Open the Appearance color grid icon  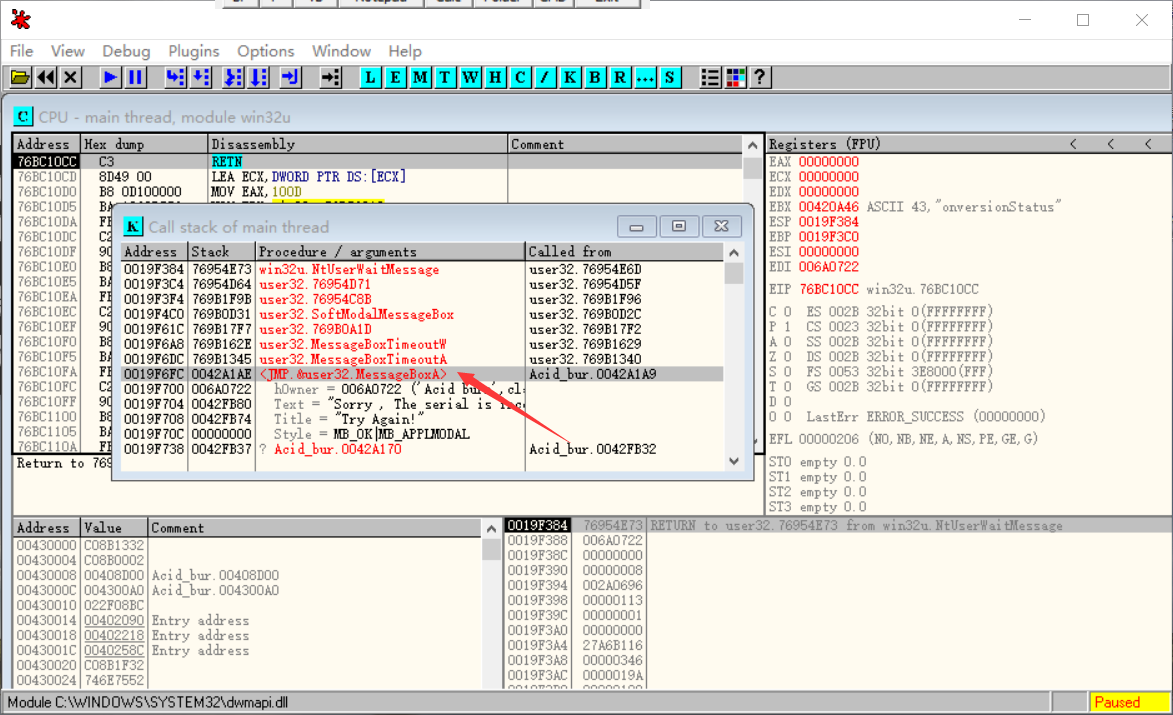735,77
